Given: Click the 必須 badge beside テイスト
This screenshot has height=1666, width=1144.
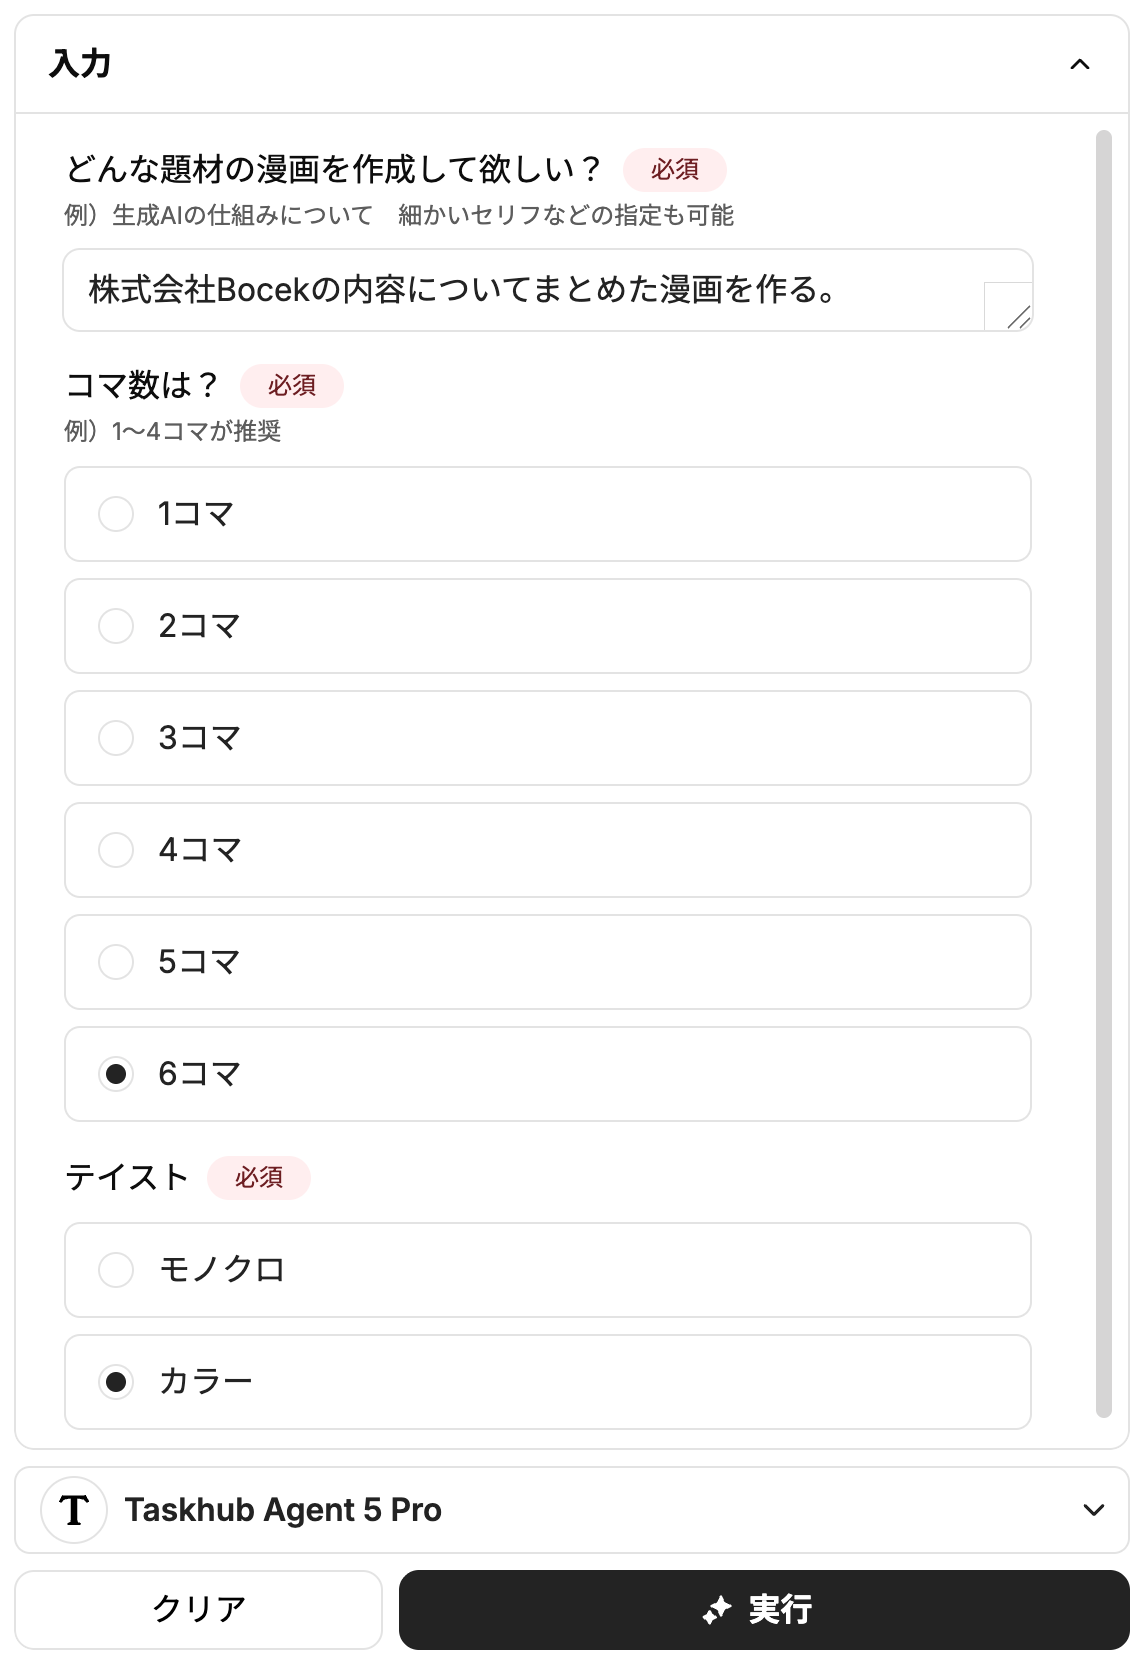Looking at the screenshot, I should click(x=259, y=1177).
